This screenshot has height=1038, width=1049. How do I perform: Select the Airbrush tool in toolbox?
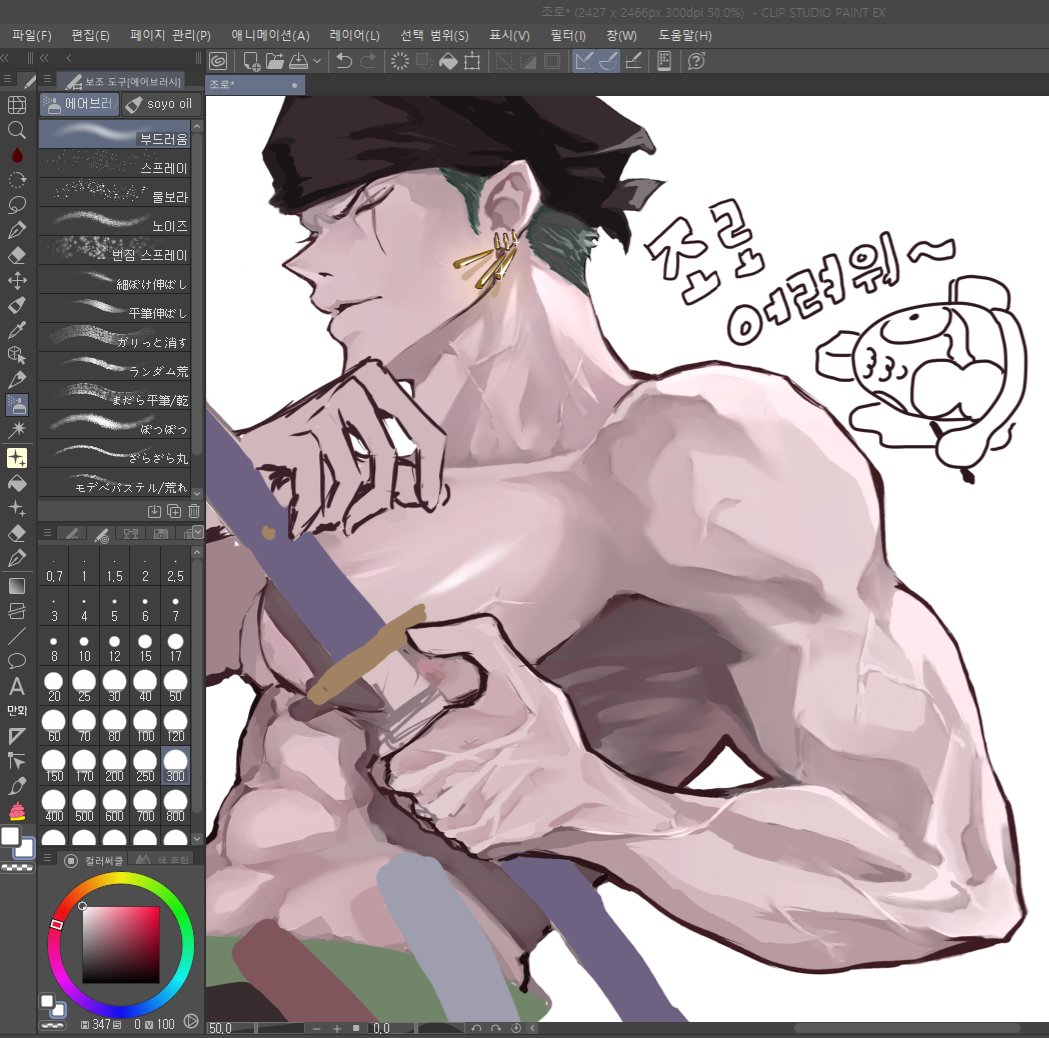pyautogui.click(x=17, y=405)
